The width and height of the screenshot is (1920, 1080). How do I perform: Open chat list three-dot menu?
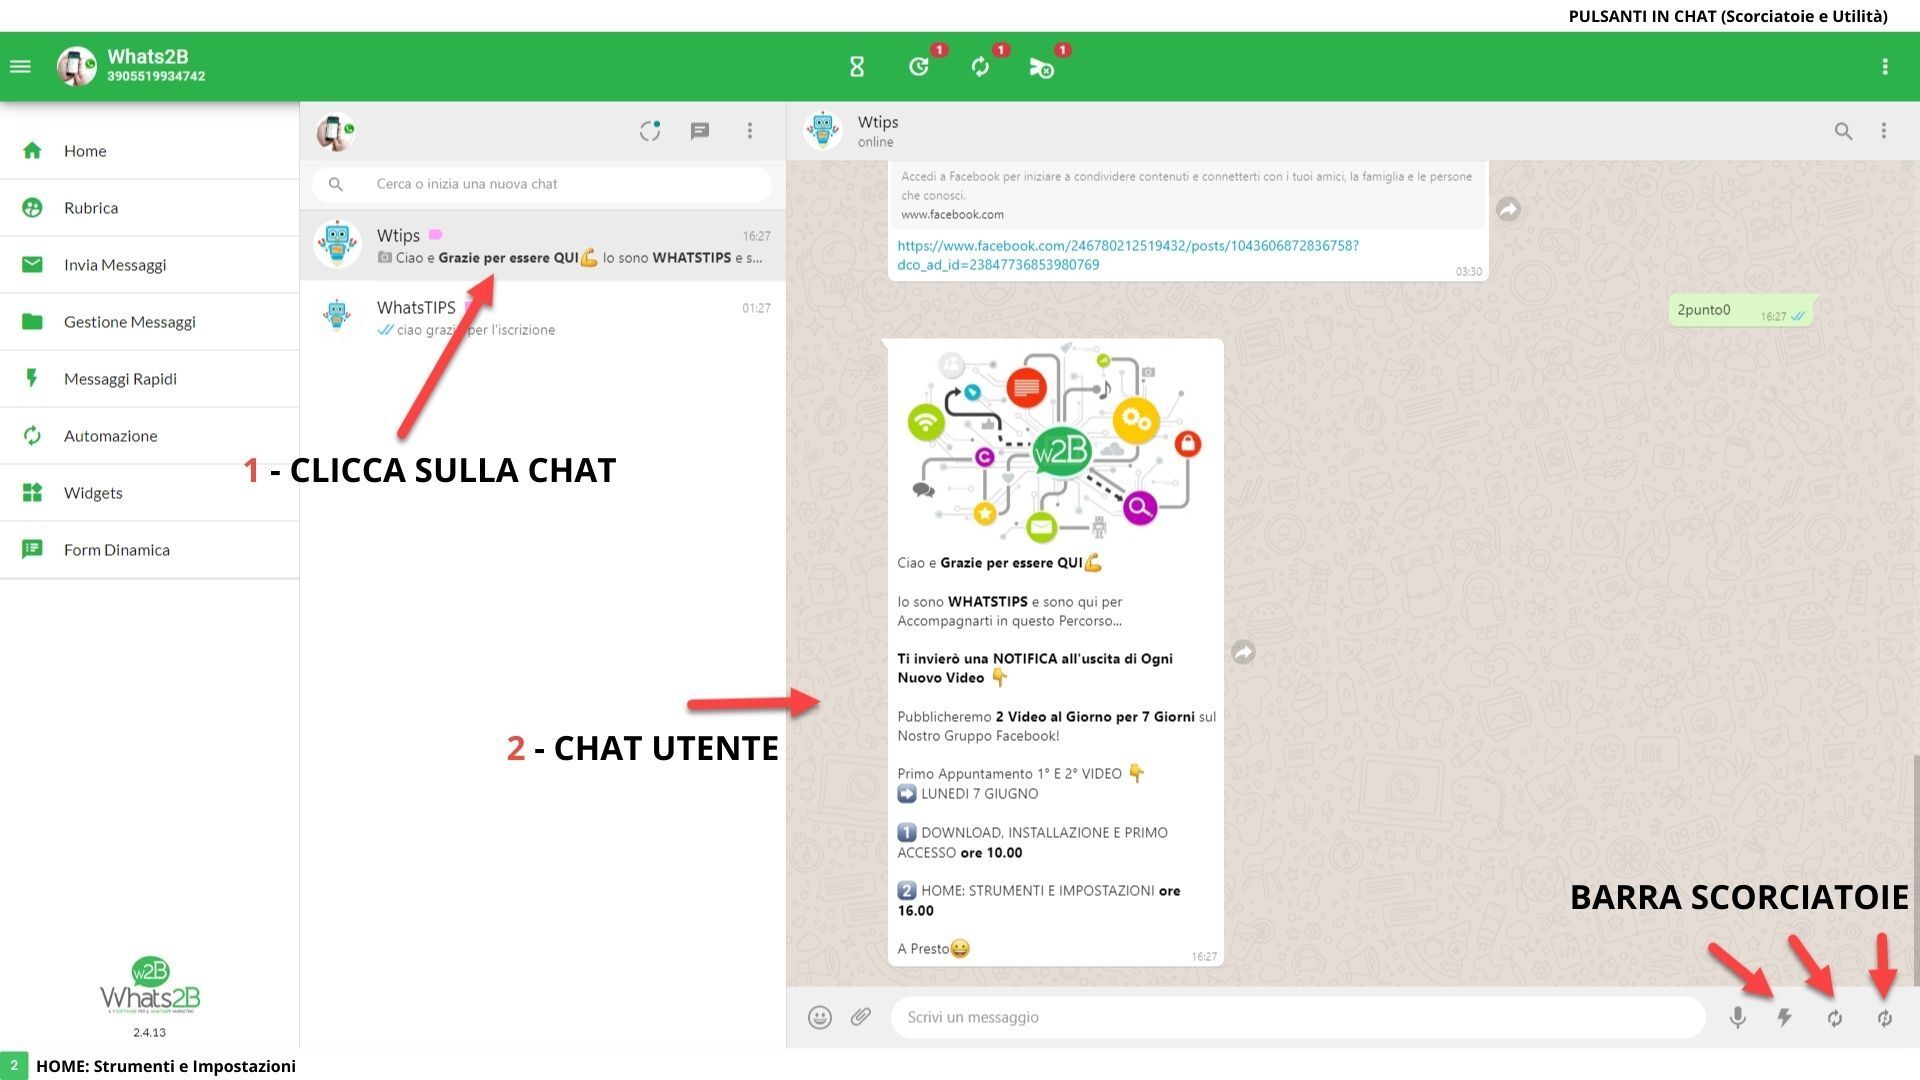750,131
